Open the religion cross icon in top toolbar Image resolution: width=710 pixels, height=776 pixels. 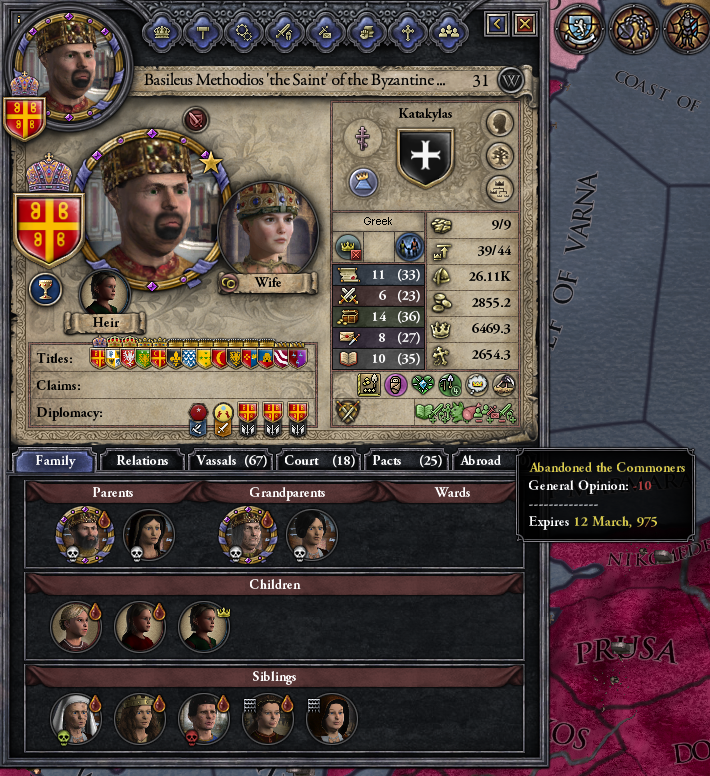(x=407, y=33)
